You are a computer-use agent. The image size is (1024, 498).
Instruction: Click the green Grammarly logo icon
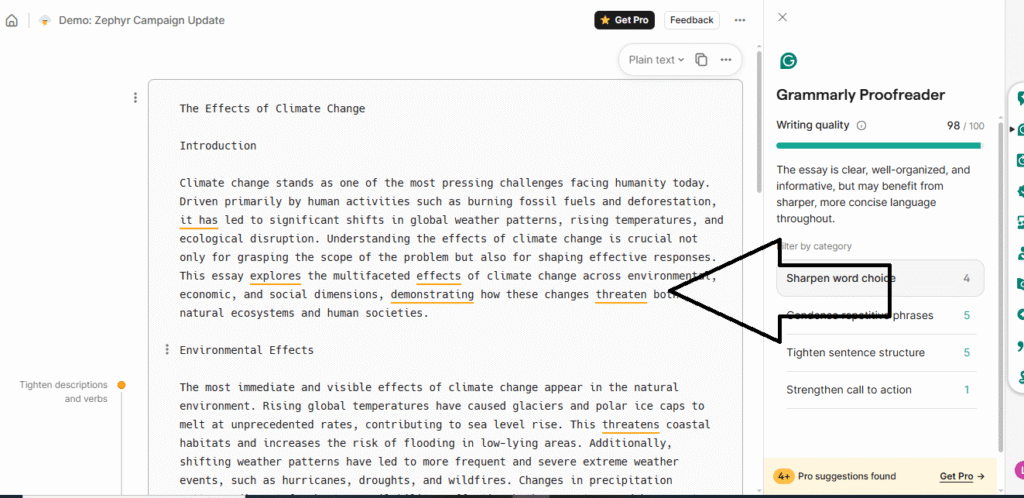pyautogui.click(x=788, y=61)
